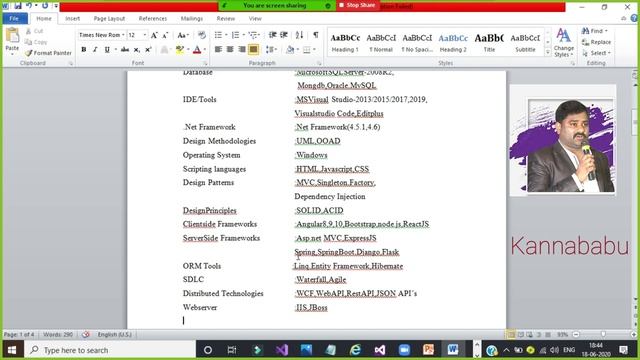Open the Find dropdown
This screenshot has width=640, height=360.
pos(606,31)
